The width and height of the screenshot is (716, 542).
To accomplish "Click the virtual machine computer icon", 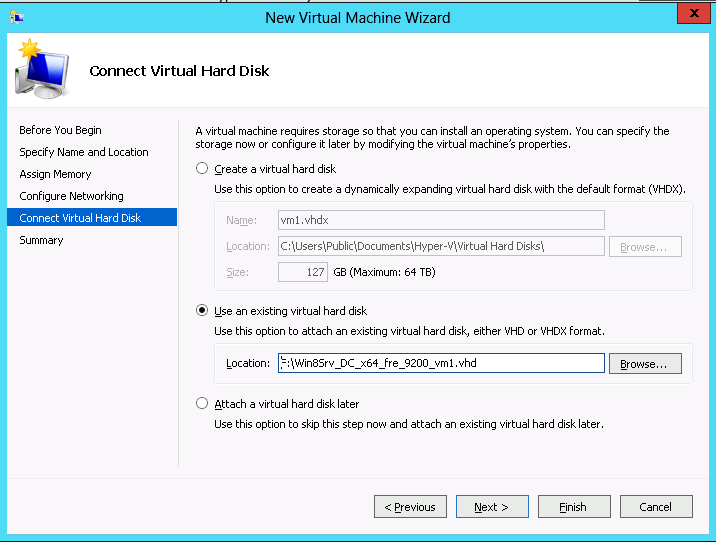I will (40, 71).
